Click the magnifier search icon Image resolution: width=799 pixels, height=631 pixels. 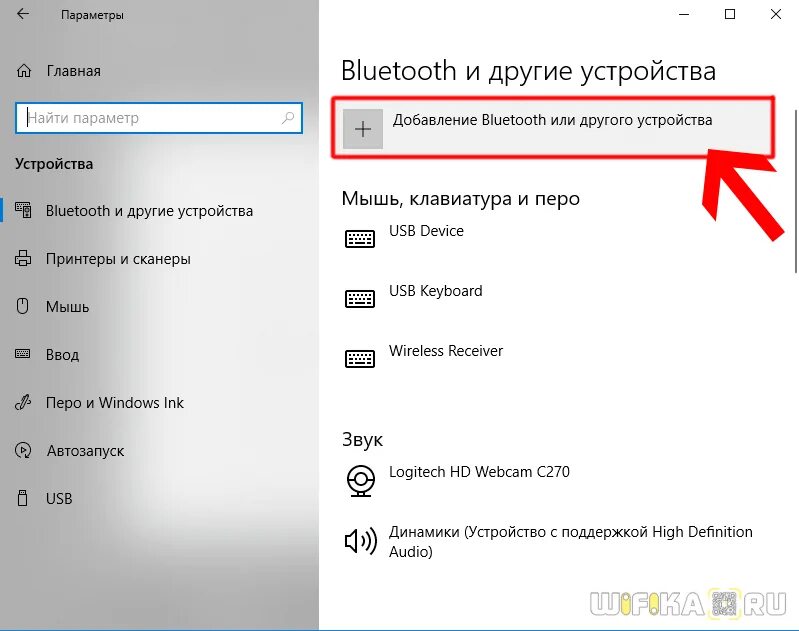pos(288,118)
